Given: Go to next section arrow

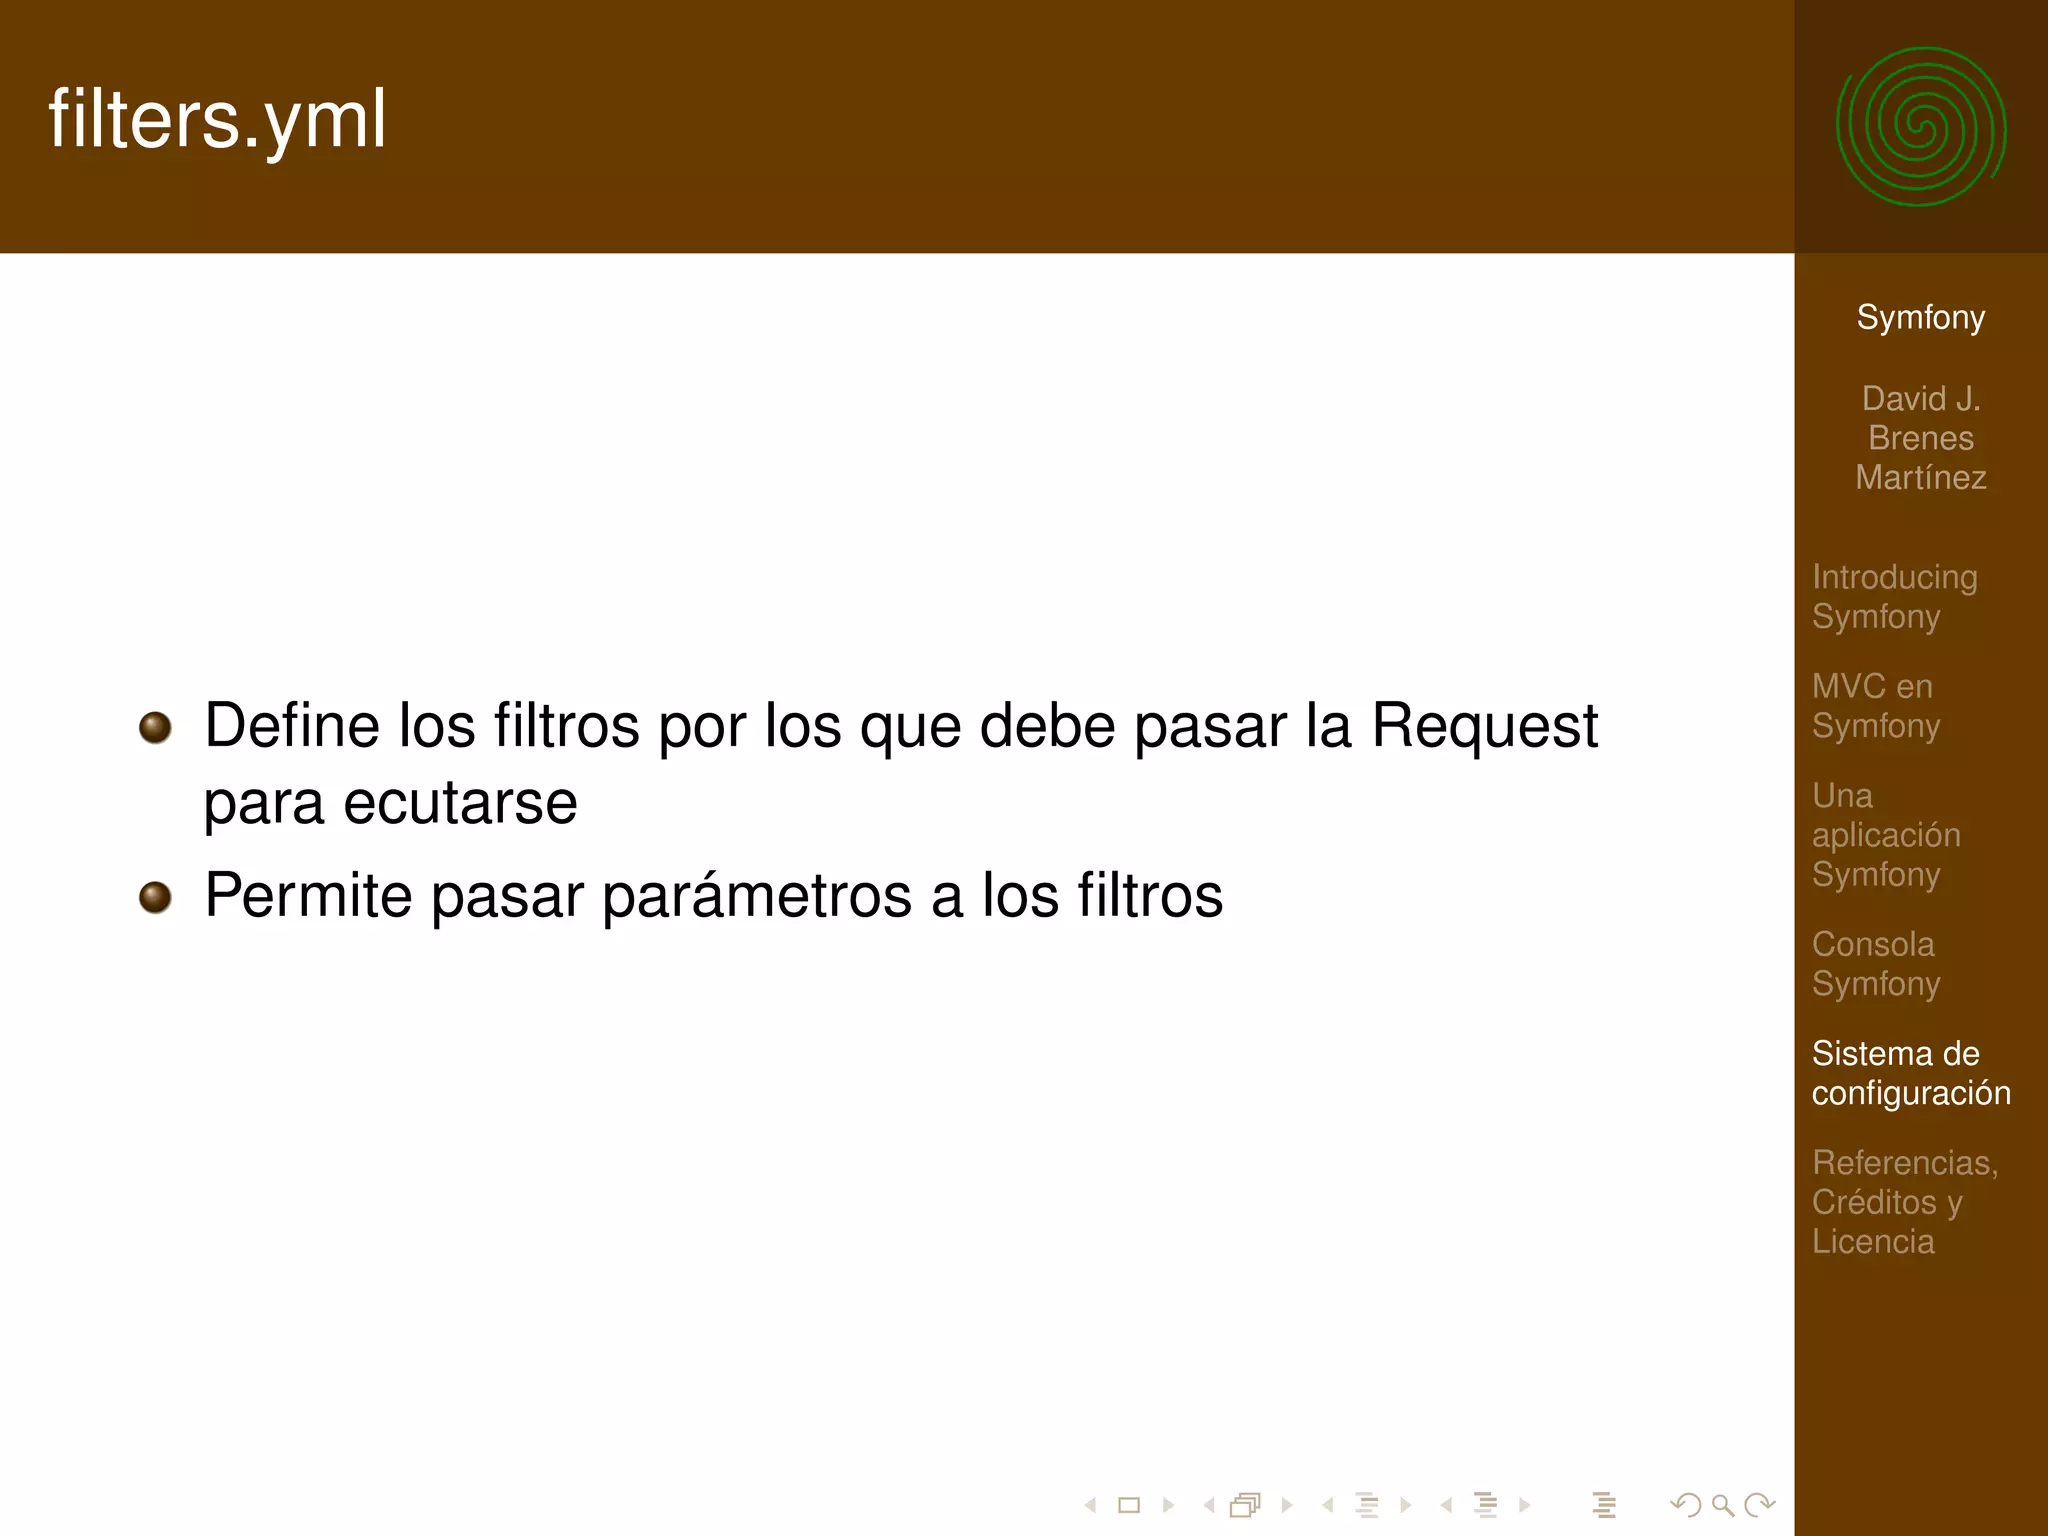Looking at the screenshot, I should pyautogui.click(x=1525, y=1505).
